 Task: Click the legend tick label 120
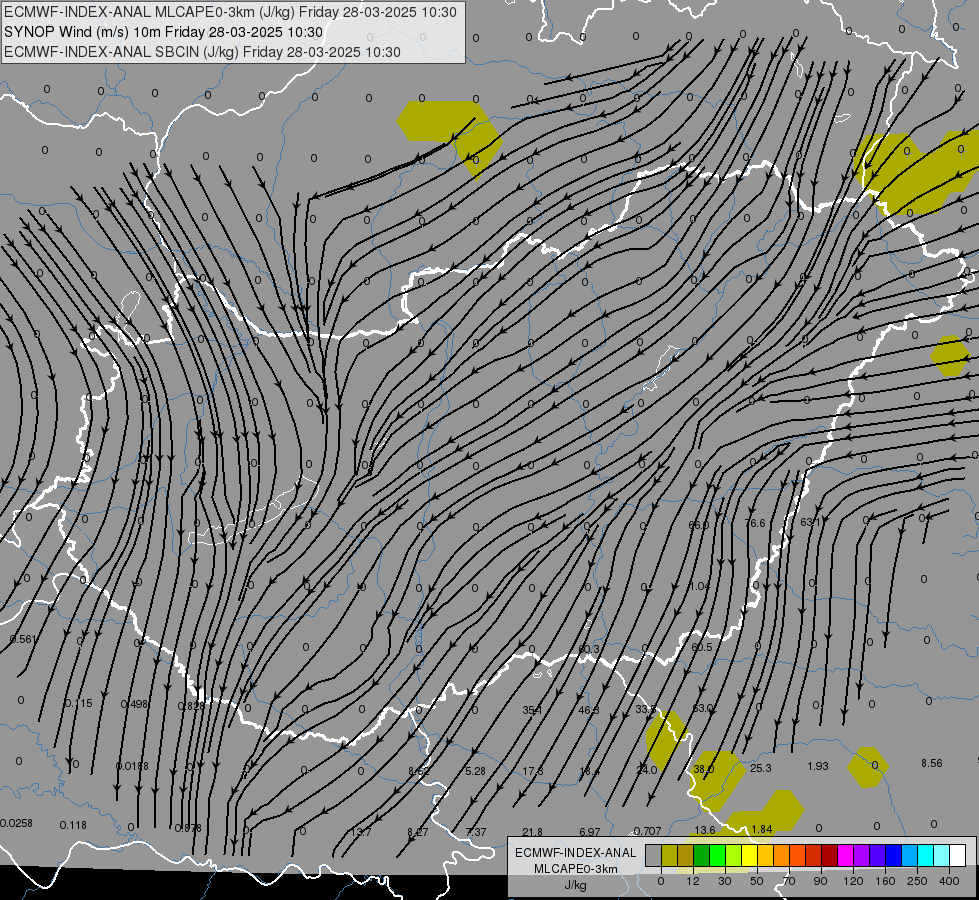[853, 881]
